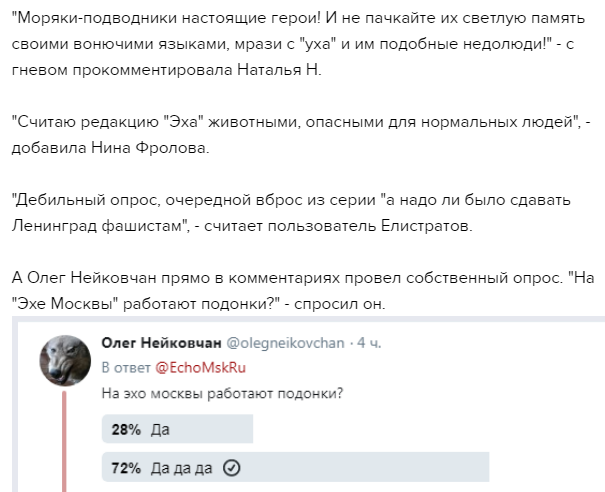Open the tweet timestamp 4 ч.
The height and width of the screenshot is (492, 605).
click(369, 343)
